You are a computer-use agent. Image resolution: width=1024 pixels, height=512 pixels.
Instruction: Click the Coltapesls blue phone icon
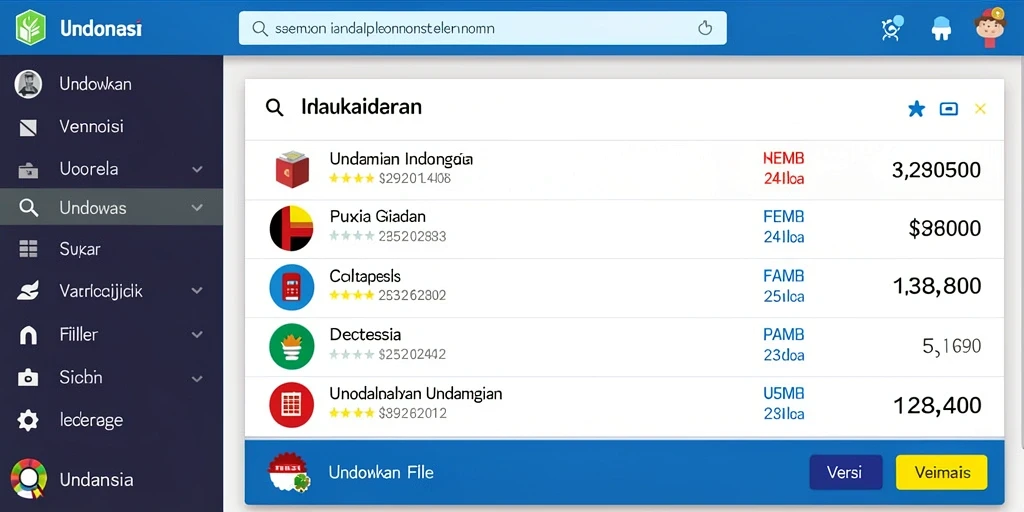coord(291,287)
